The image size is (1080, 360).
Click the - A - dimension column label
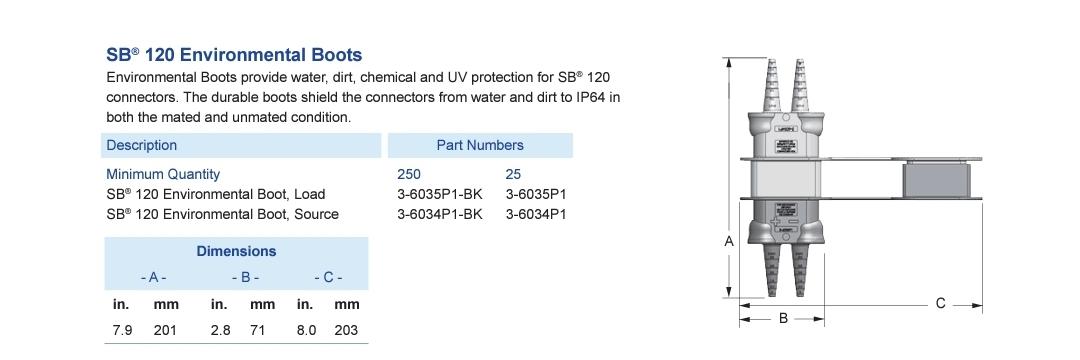[154, 277]
